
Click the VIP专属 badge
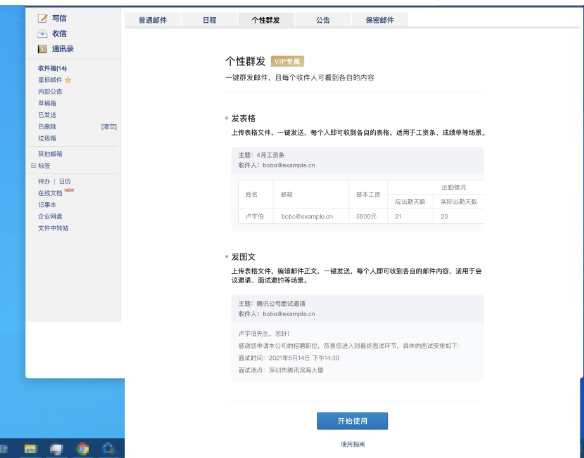coord(287,61)
